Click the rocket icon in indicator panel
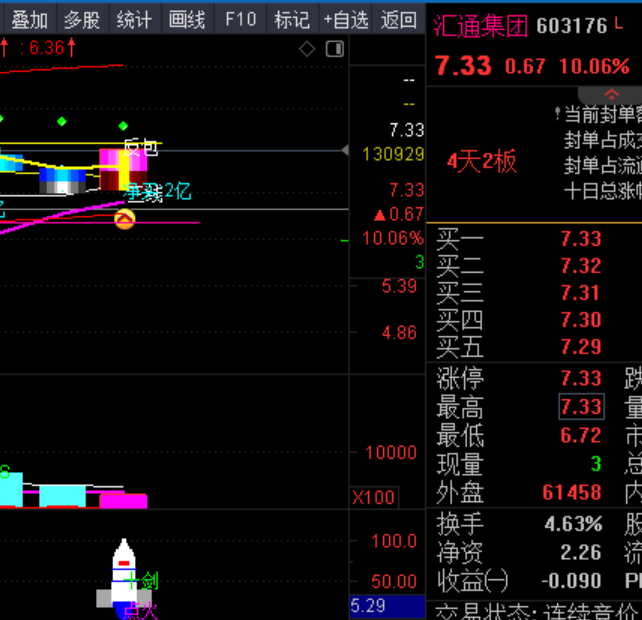 point(124,577)
